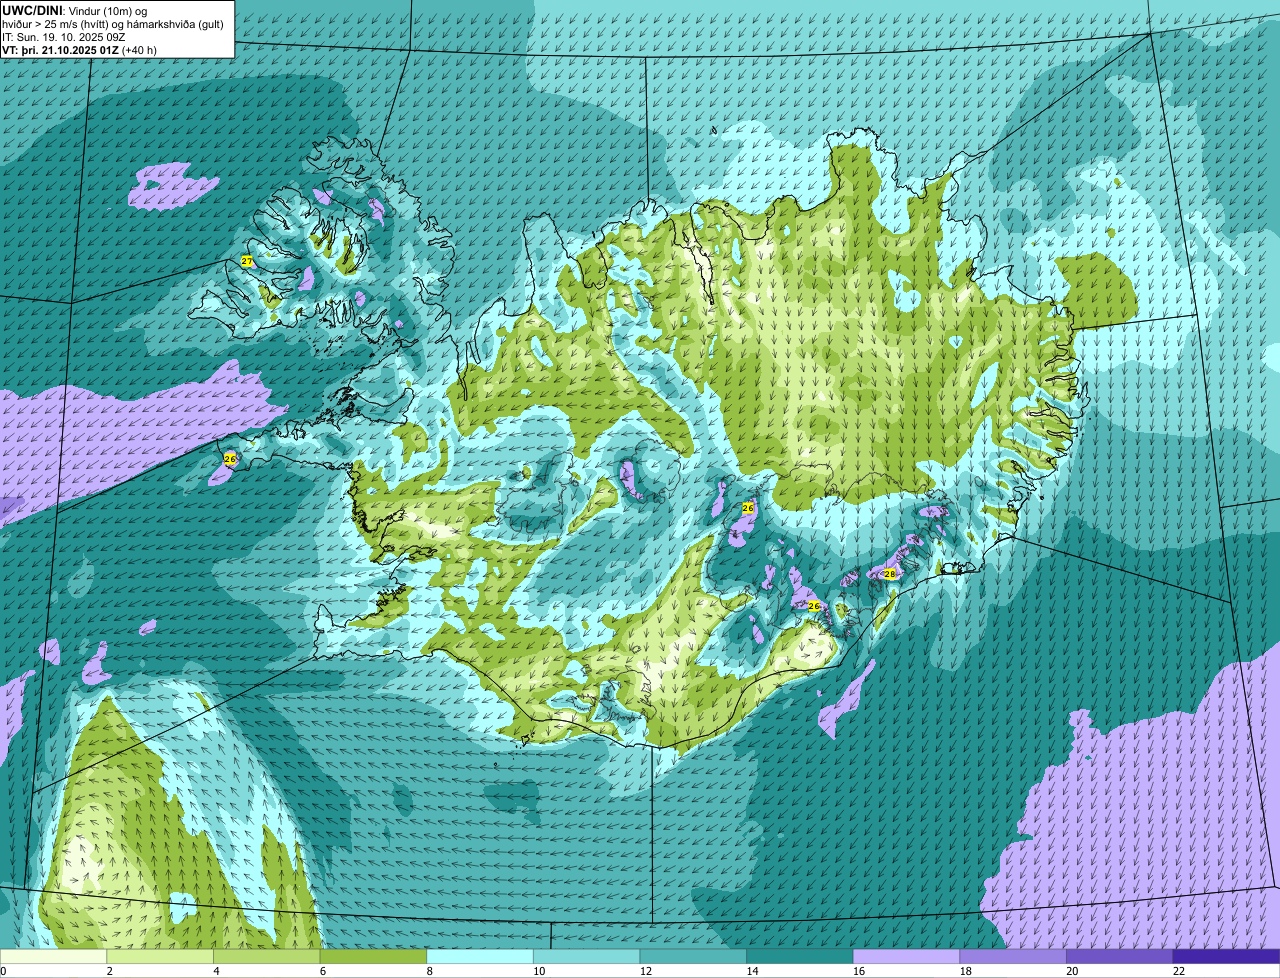Select the 6–8 m/s olive green legend swatch
1280x978 pixels.
[373, 956]
